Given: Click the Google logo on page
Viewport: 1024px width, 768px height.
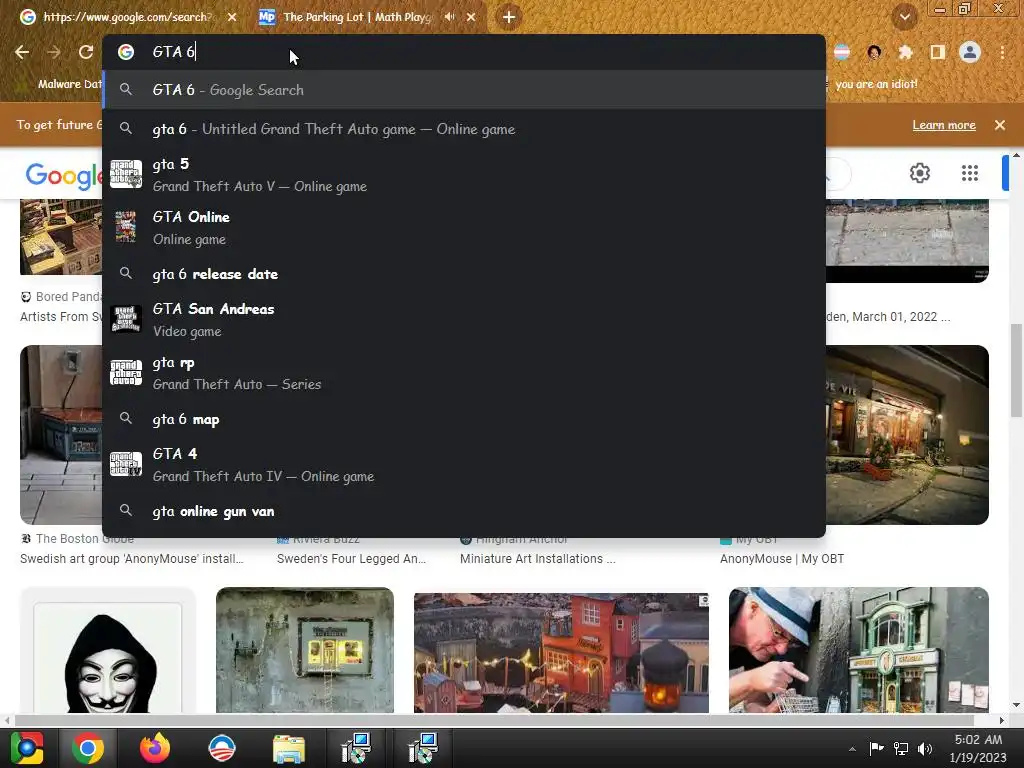Looking at the screenshot, I should click(64, 175).
